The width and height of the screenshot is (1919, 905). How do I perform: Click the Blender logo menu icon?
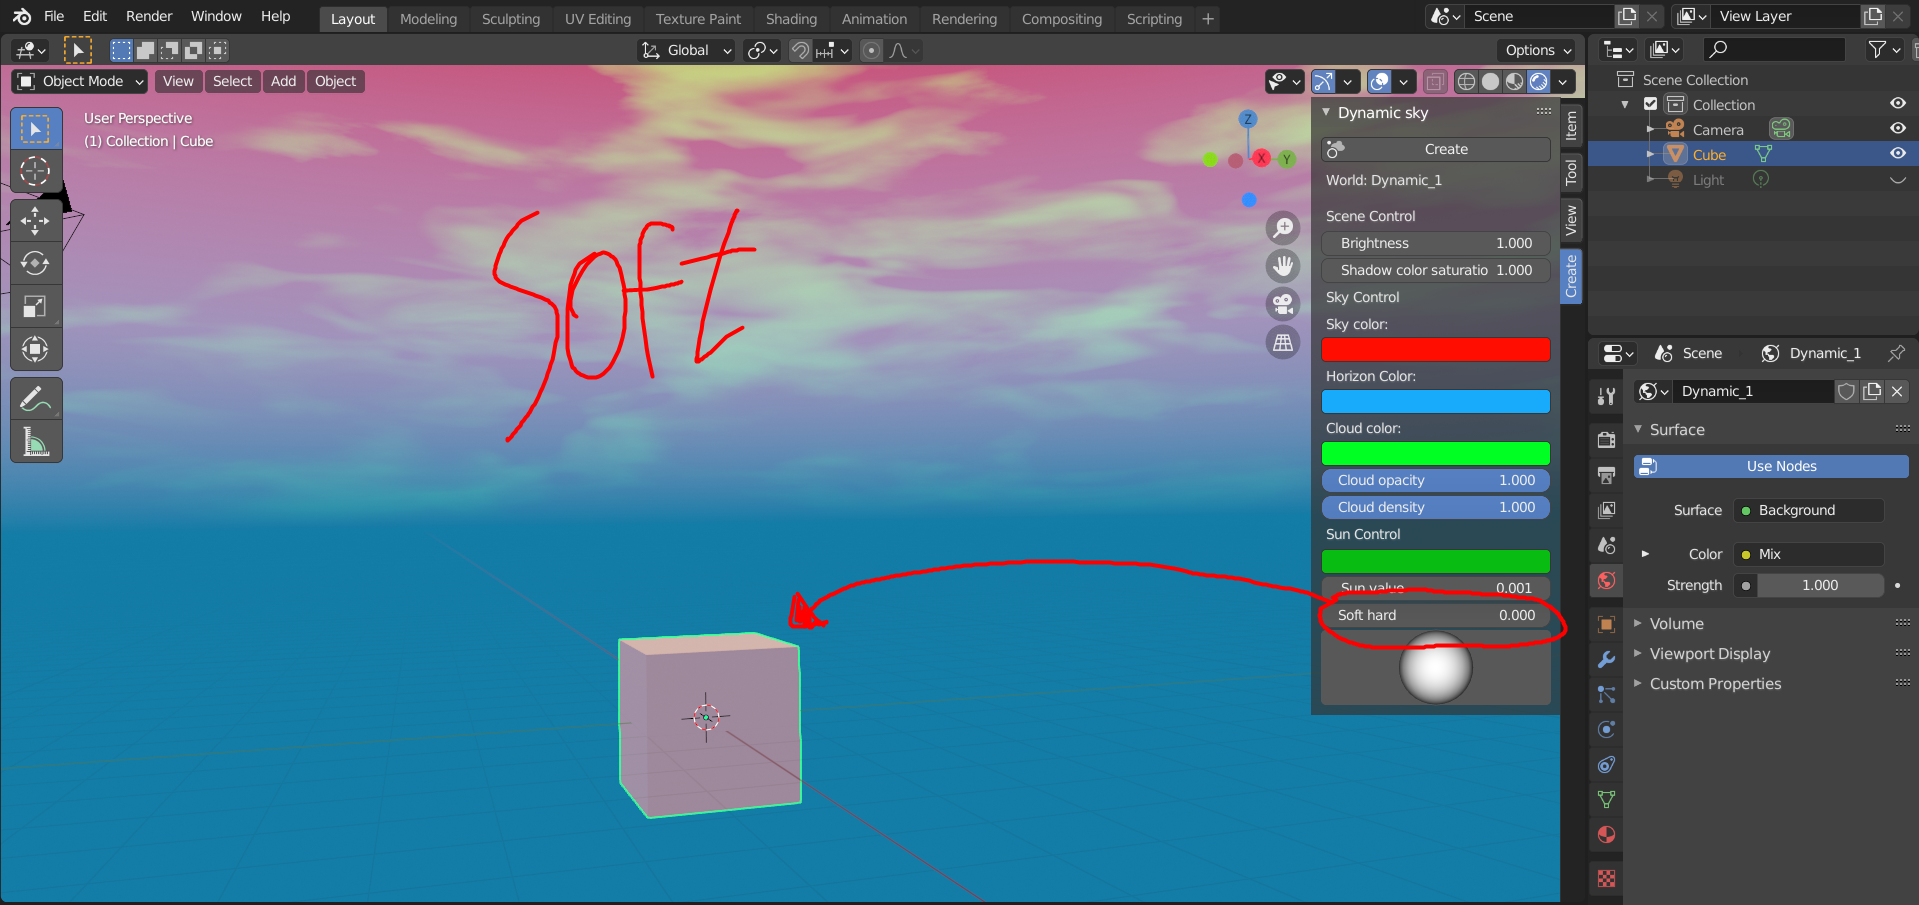[22, 16]
